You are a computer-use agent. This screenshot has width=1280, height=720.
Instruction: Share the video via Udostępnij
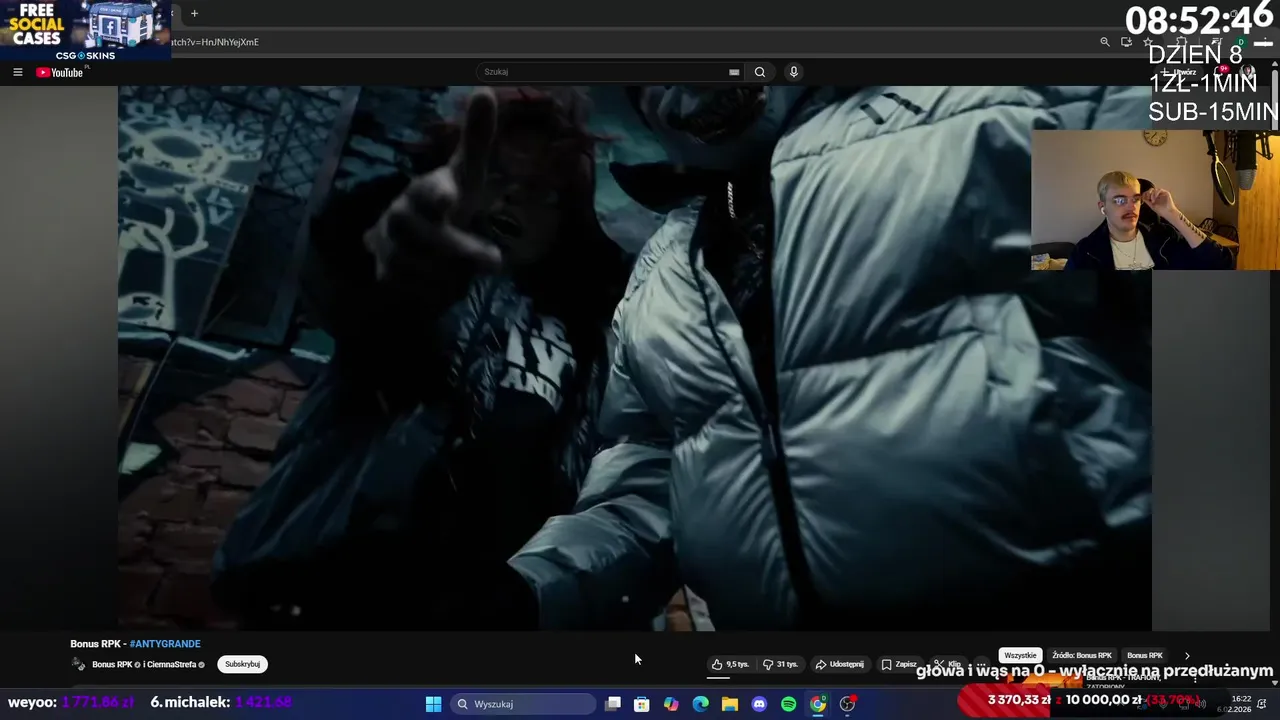(x=839, y=664)
